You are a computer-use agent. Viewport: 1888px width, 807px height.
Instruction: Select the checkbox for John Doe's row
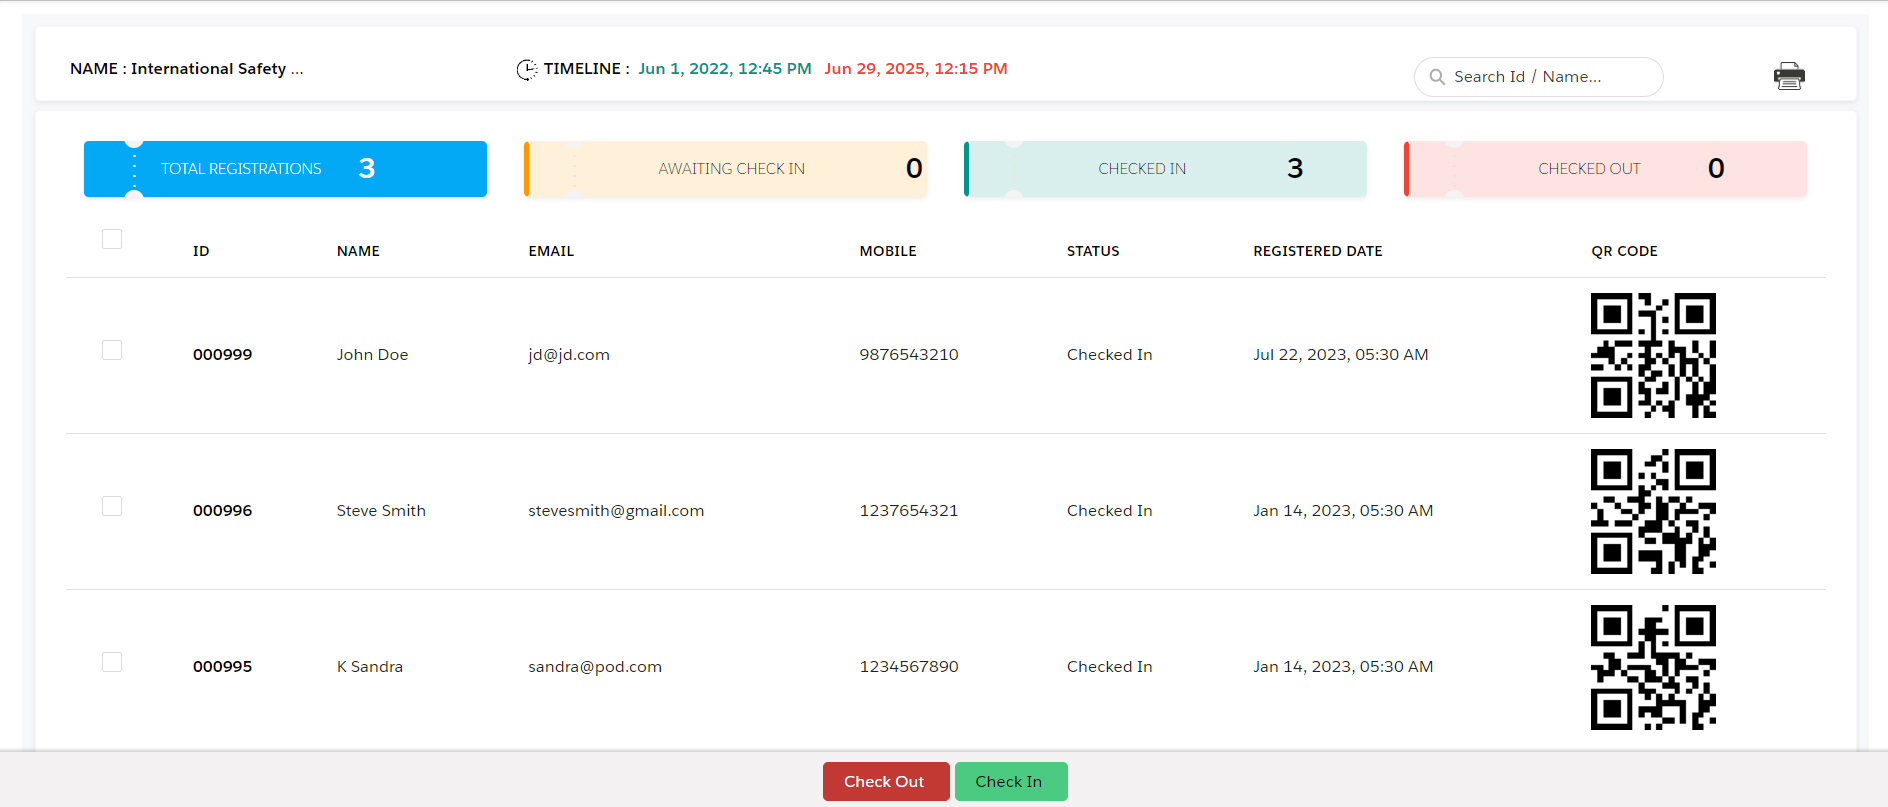point(112,350)
